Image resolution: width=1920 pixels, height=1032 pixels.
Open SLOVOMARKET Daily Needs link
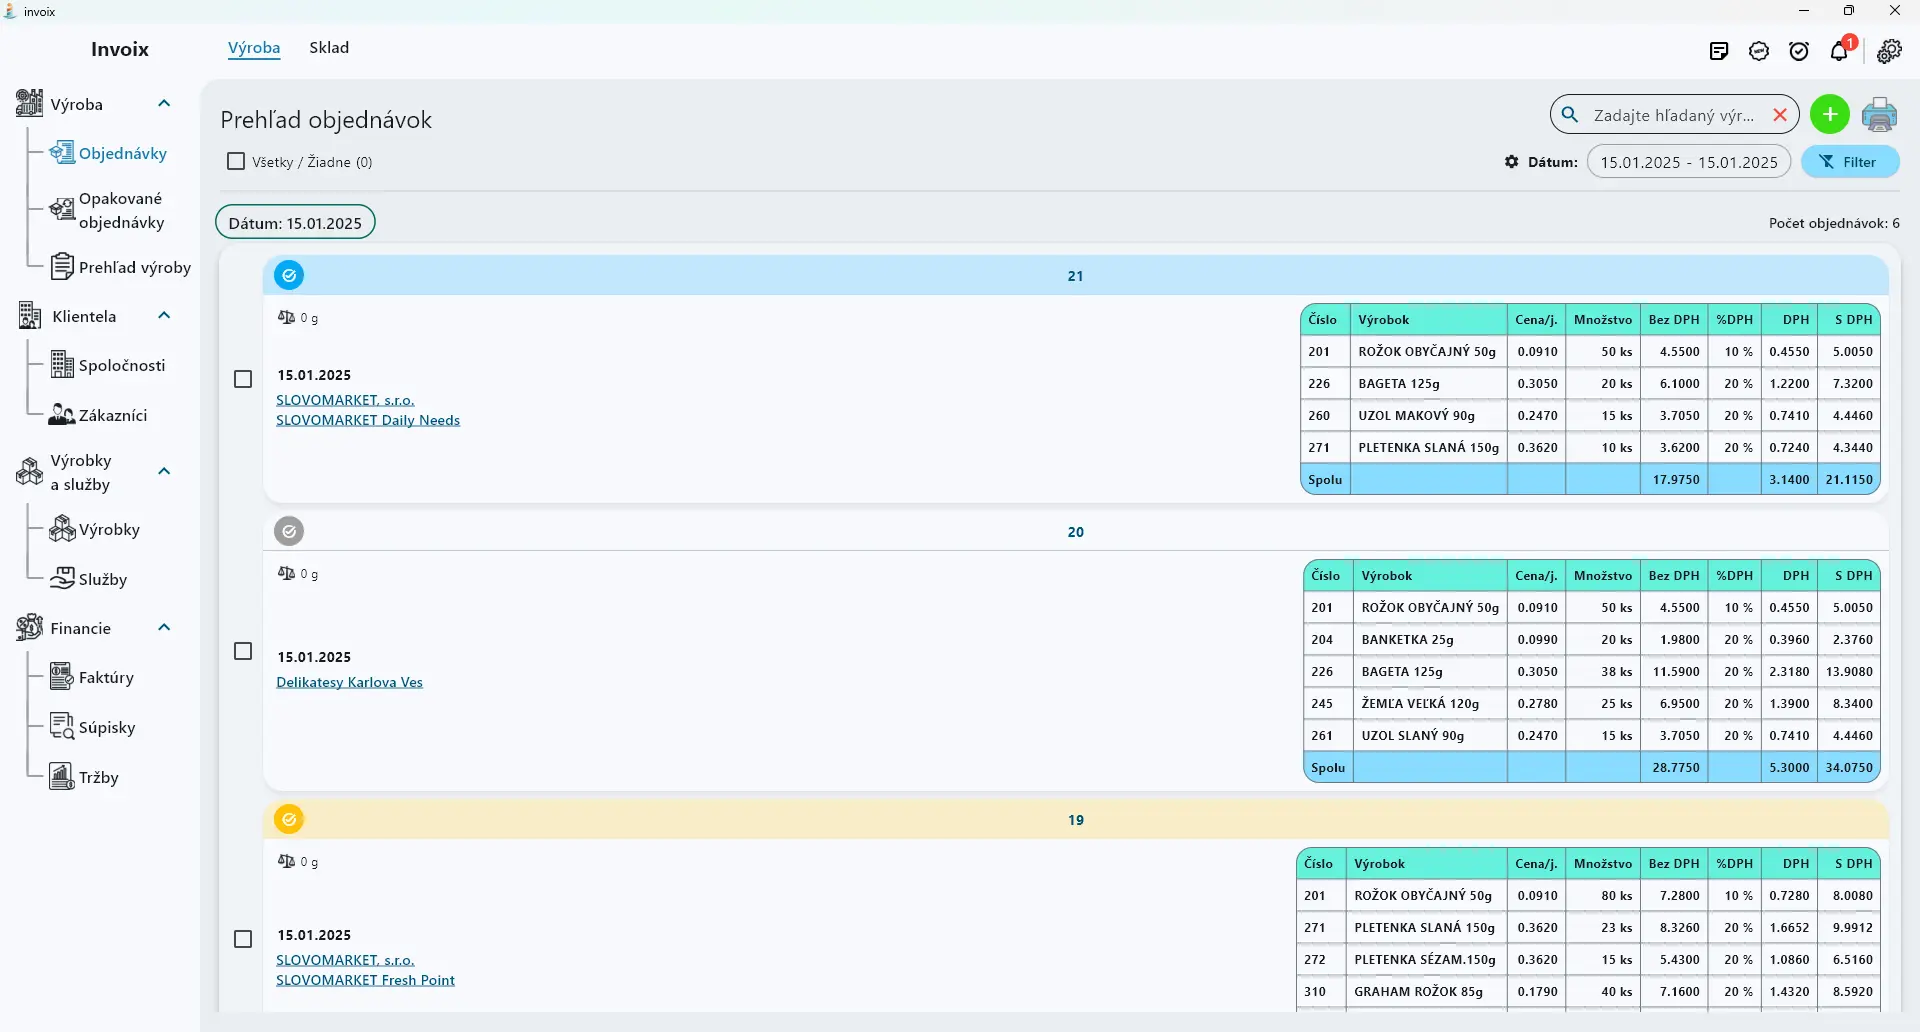tap(368, 420)
